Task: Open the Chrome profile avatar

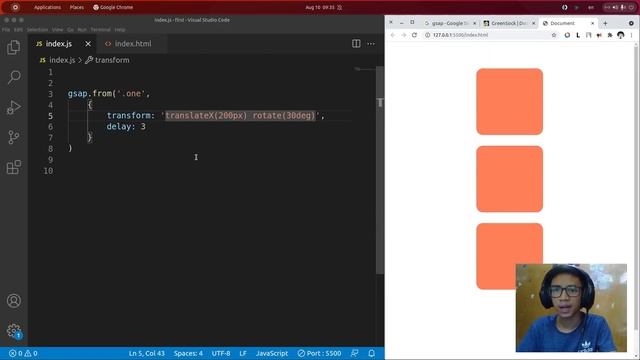Action: point(620,35)
